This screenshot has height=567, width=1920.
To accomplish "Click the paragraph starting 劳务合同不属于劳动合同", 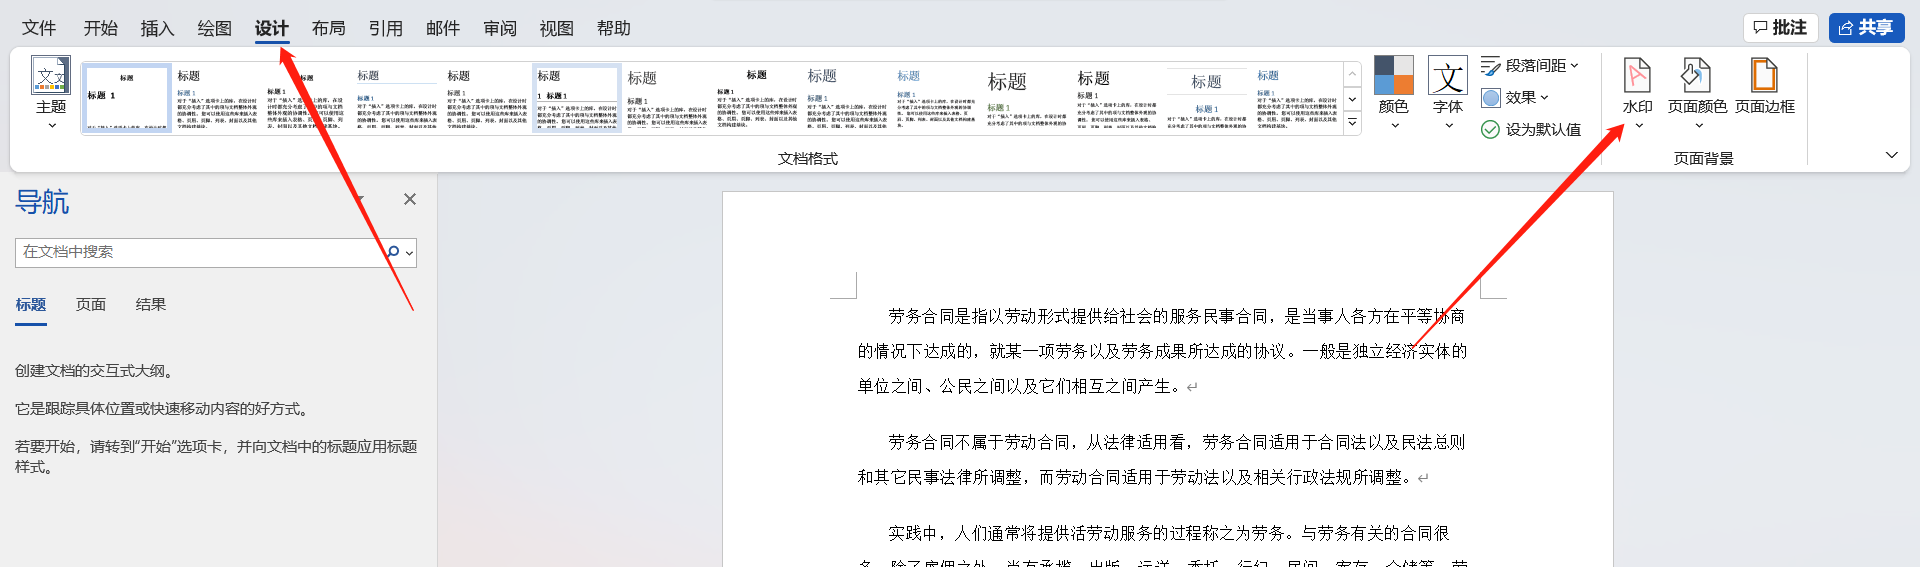I will (x=1162, y=460).
